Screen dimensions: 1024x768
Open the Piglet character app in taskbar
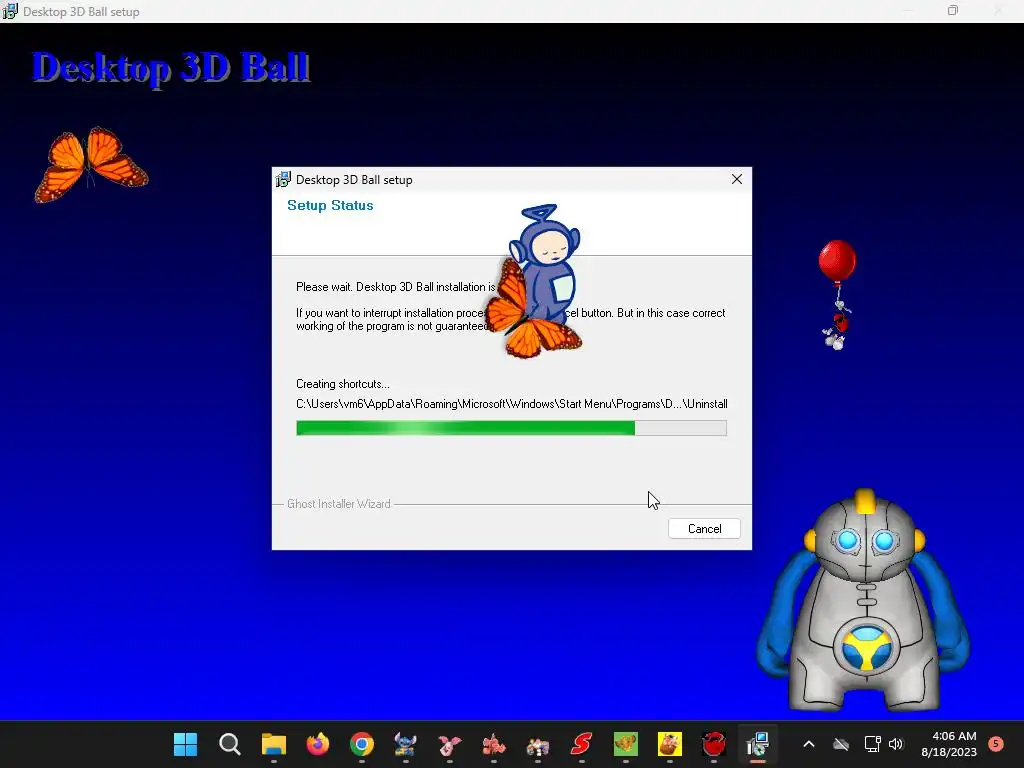coord(450,744)
